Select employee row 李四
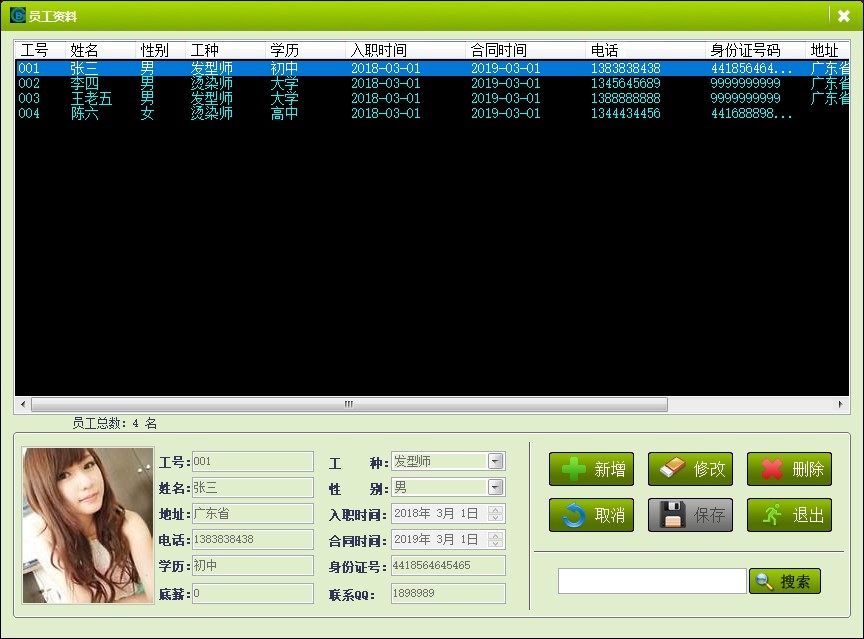 coord(85,84)
